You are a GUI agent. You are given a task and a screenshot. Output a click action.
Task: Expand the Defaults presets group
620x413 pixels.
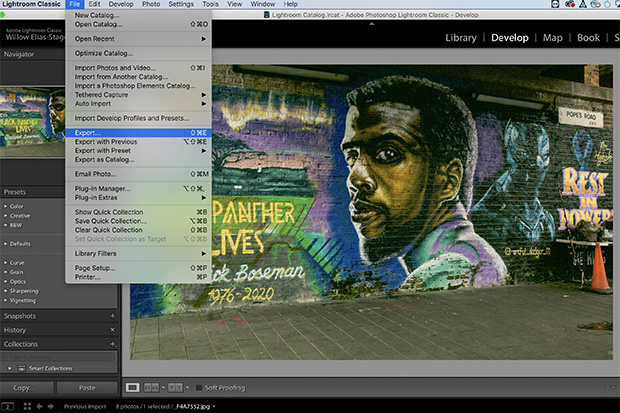tap(6, 244)
